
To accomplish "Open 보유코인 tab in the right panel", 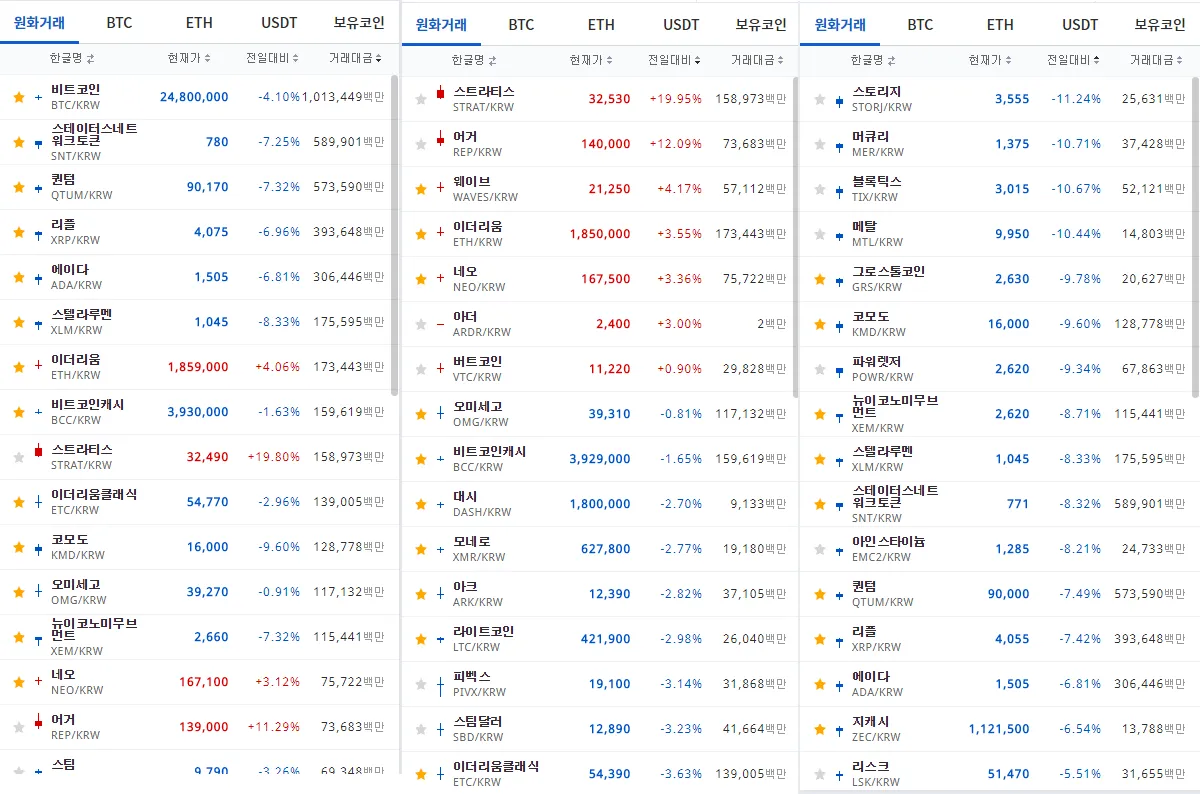I will pyautogui.click(x=1160, y=25).
